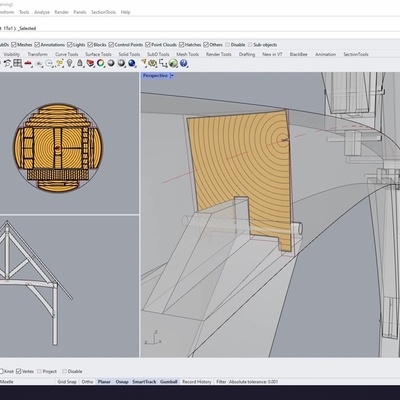
Task: Click the light bulb icon in toolbar
Action: [70, 63]
